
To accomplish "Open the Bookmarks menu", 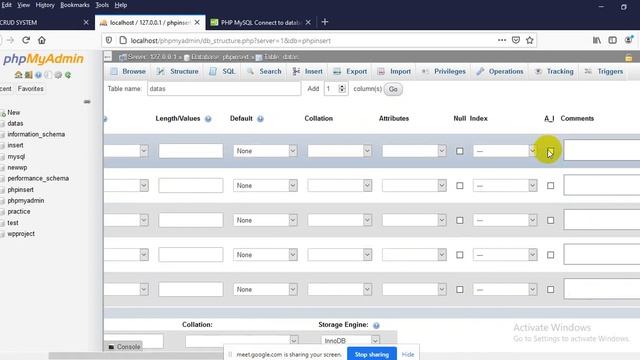I will click(75, 5).
